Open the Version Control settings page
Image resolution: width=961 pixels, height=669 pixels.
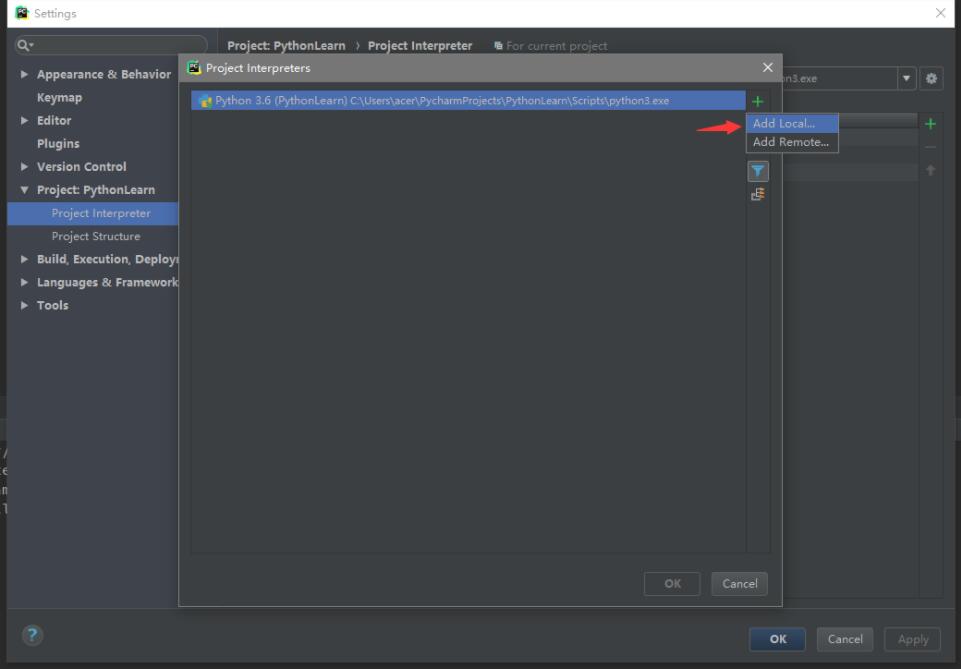click(82, 167)
